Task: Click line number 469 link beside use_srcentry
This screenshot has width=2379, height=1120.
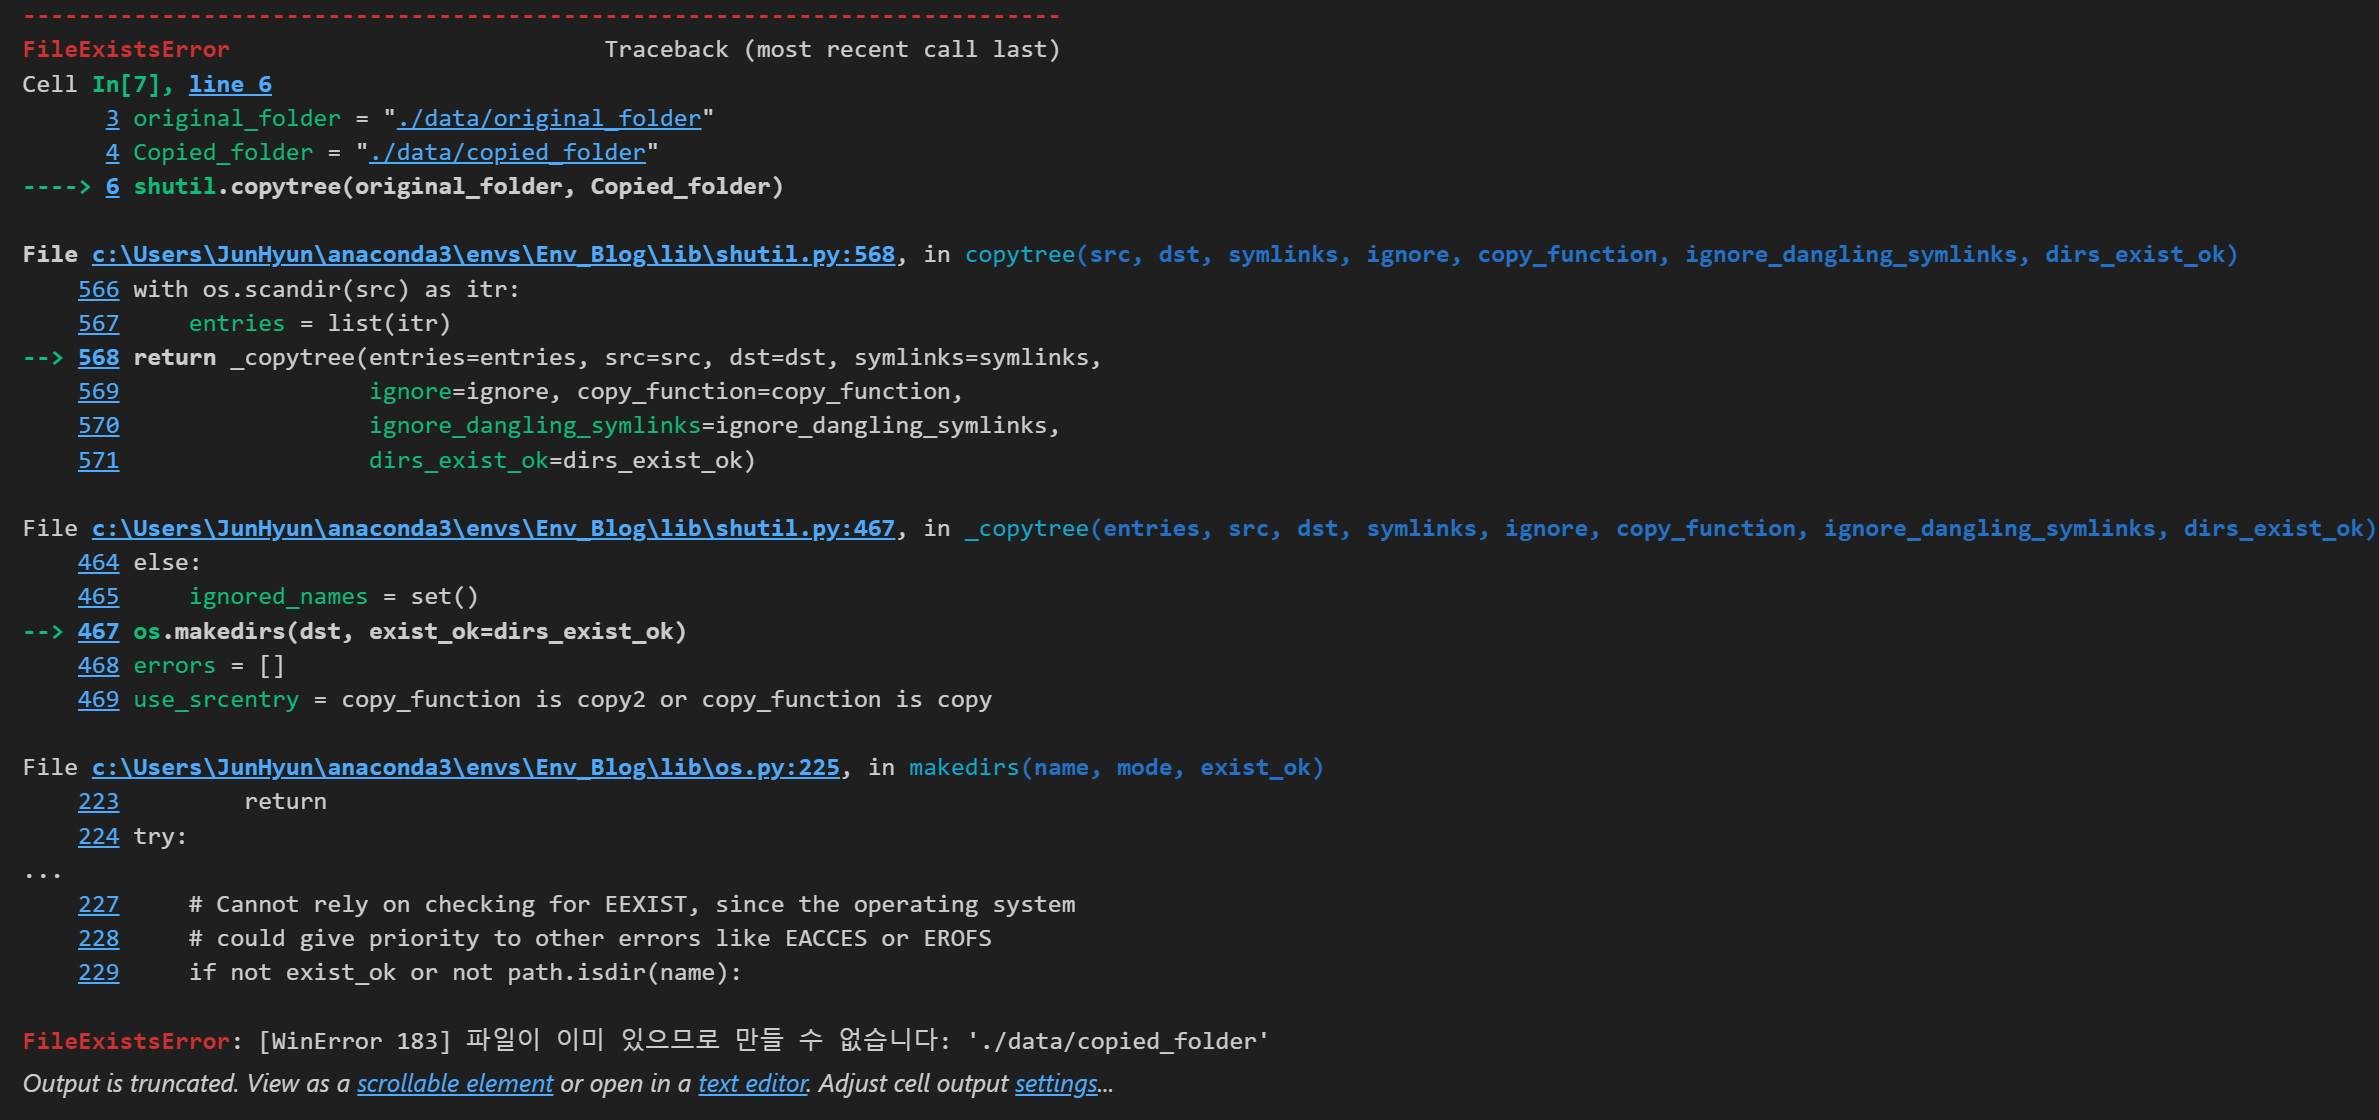Action: click(98, 699)
